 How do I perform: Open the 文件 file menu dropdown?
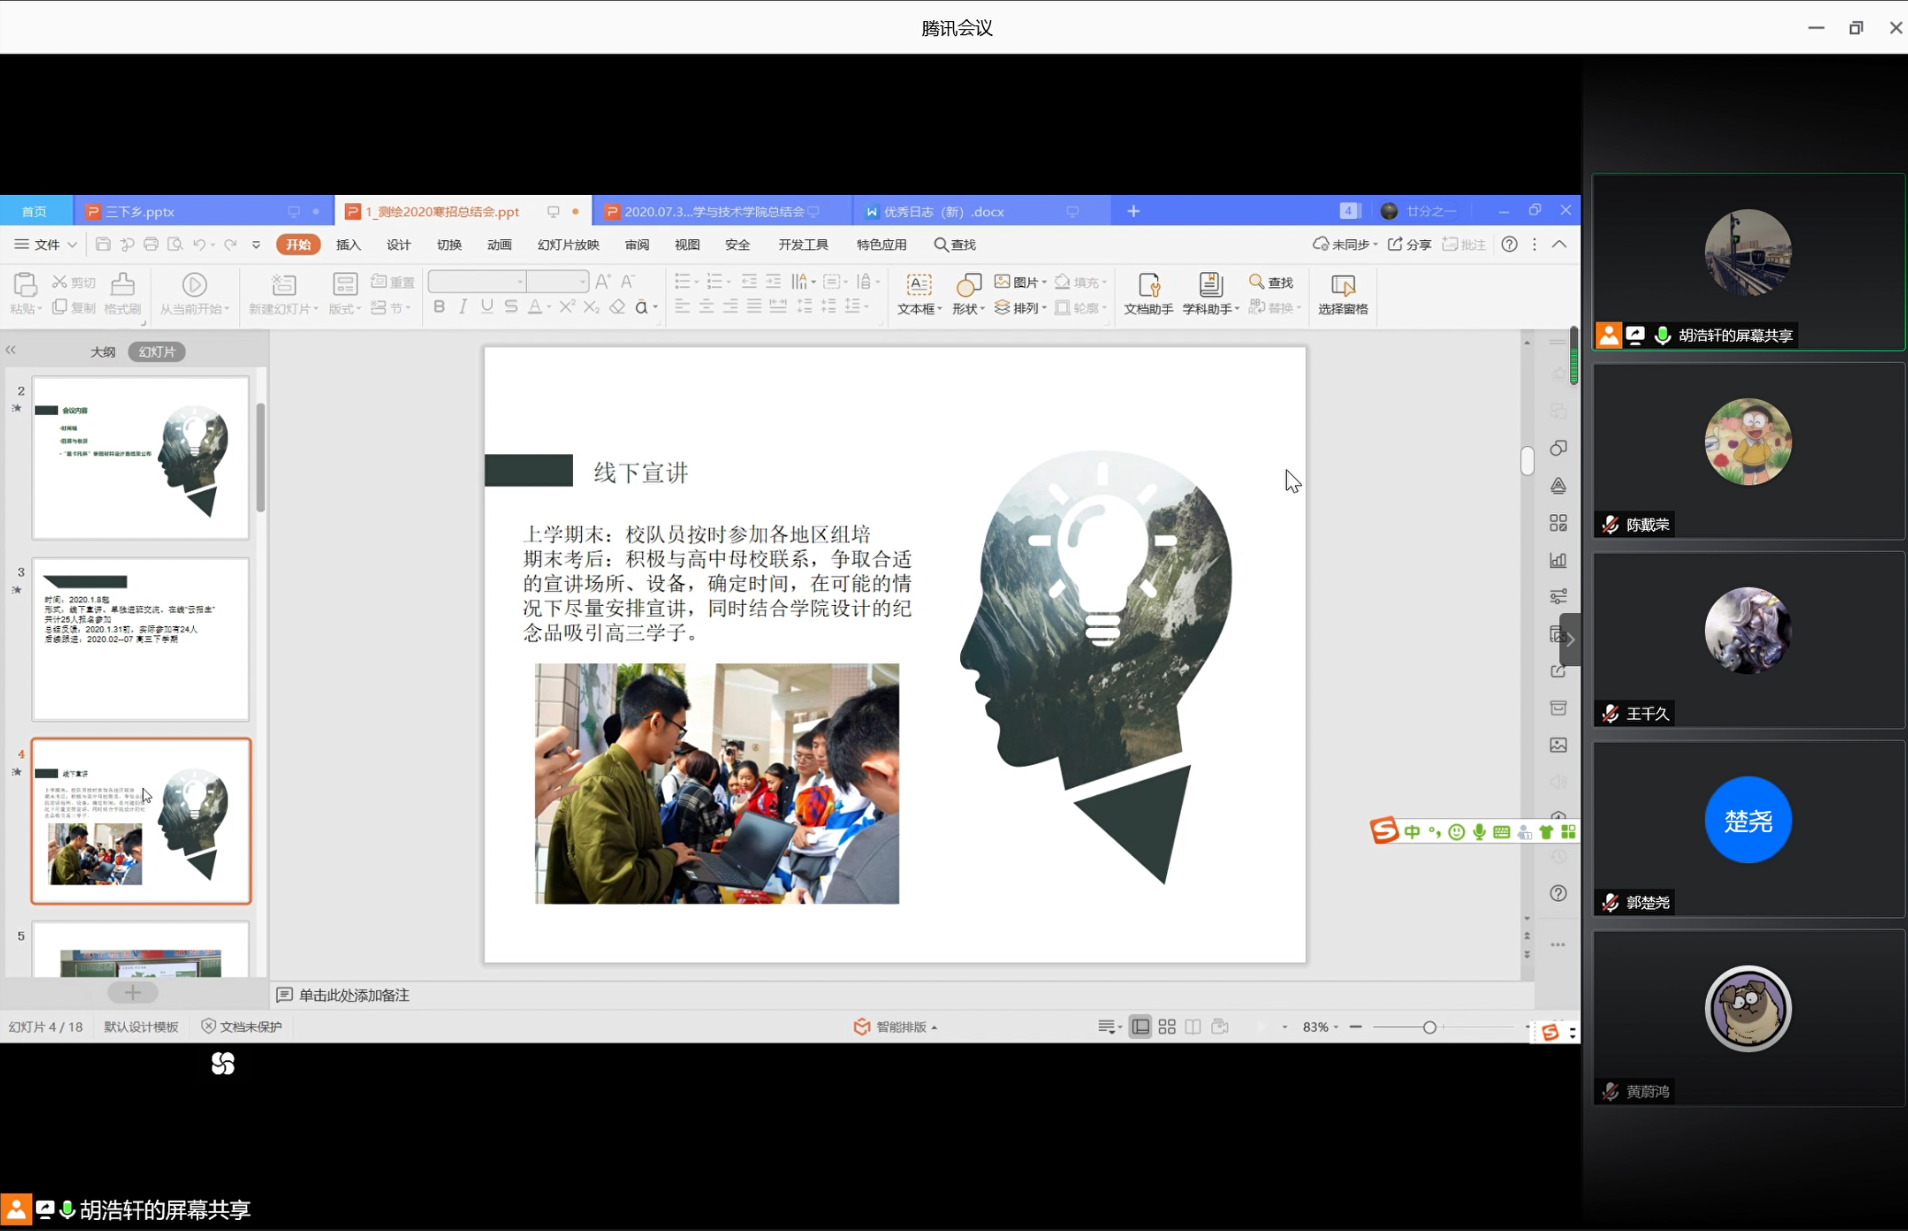tap(46, 244)
